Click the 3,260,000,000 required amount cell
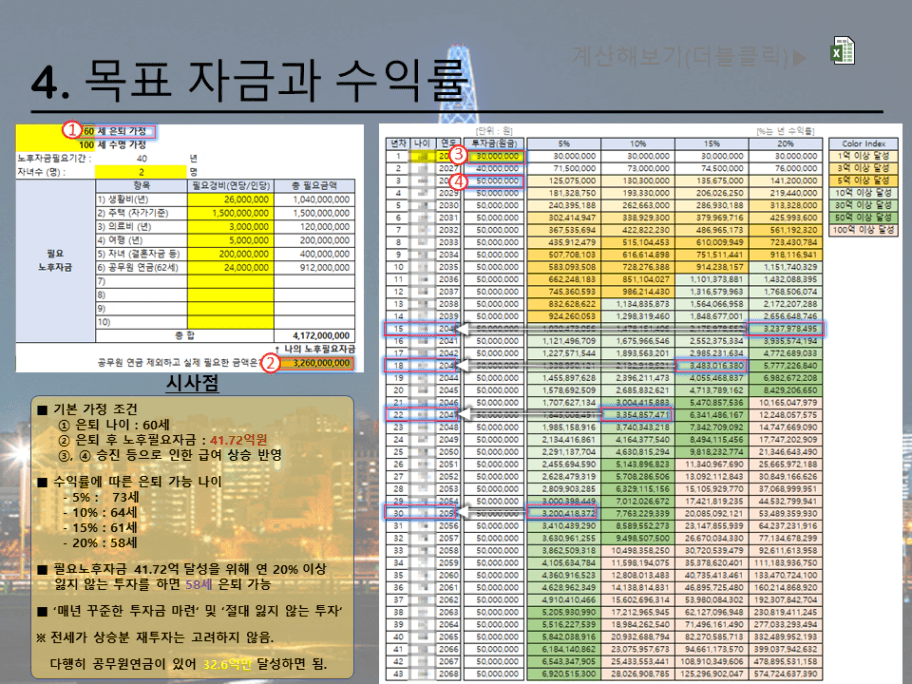Viewport: 912px width, 684px height. [318, 364]
